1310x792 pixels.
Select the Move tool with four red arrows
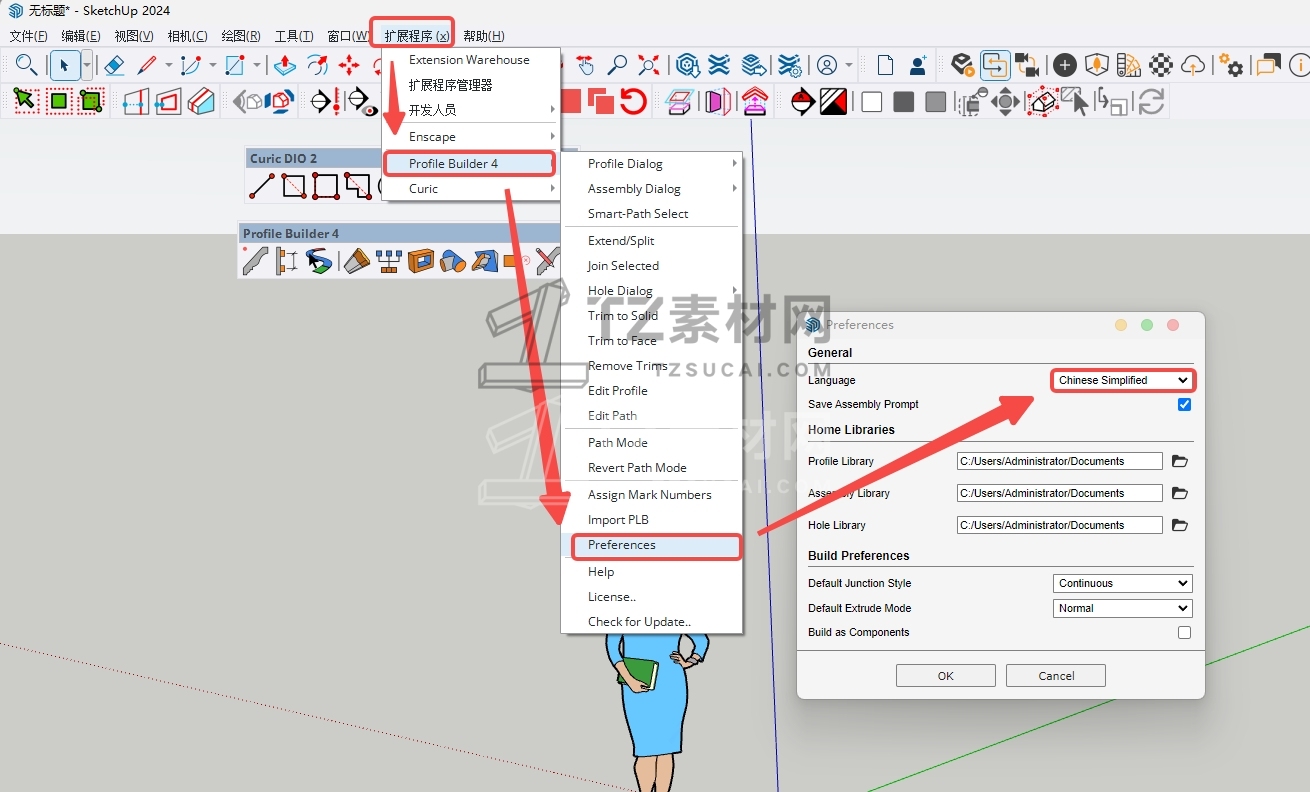pyautogui.click(x=349, y=66)
